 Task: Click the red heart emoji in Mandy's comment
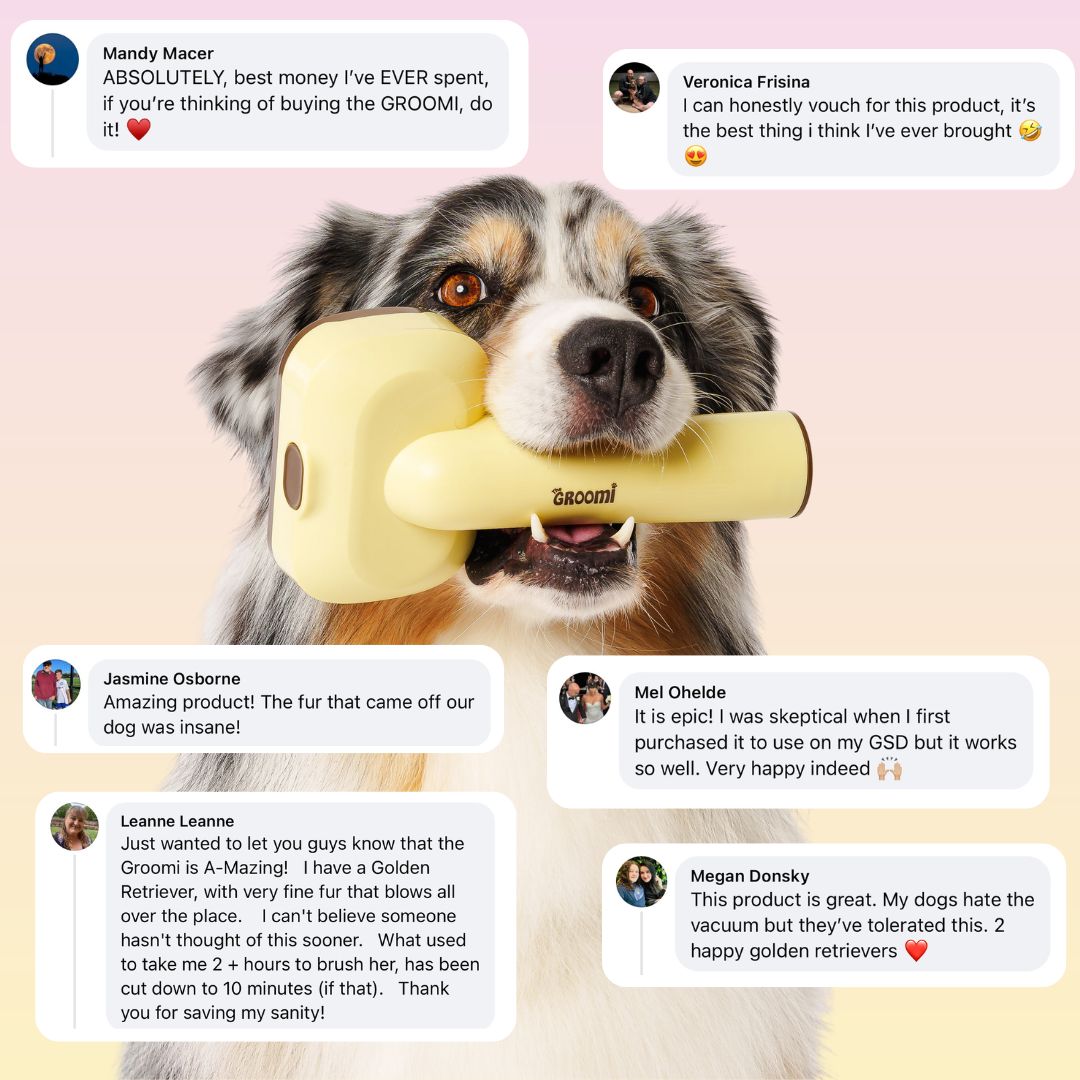(138, 129)
